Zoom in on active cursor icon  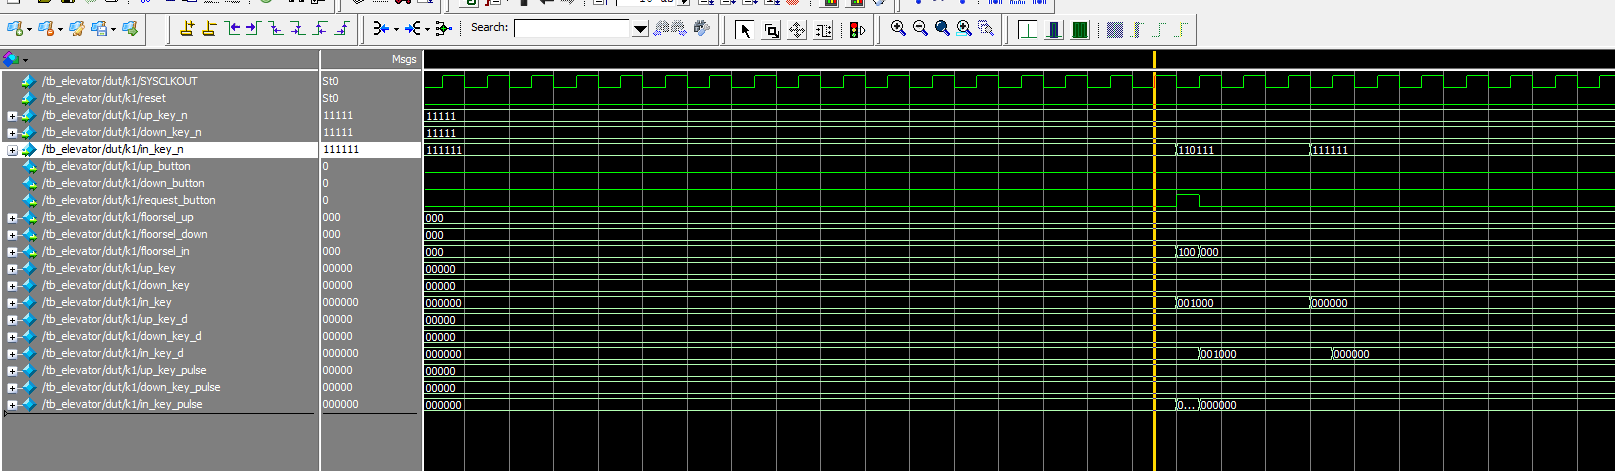964,29
